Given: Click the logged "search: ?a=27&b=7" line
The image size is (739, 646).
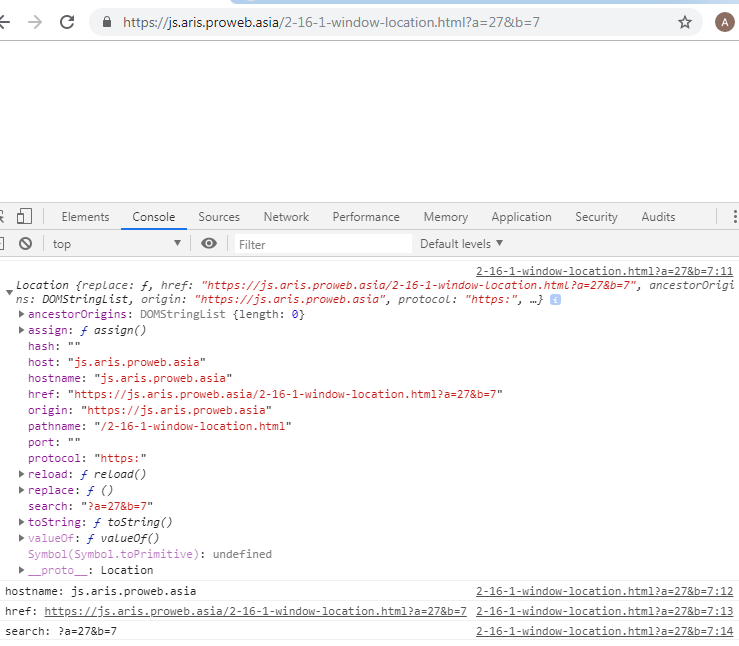Looking at the screenshot, I should point(61,631).
